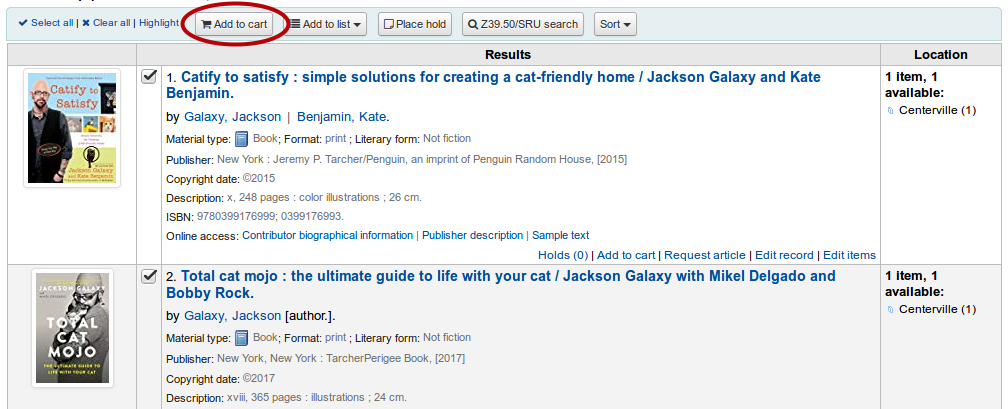Expand the Sort dropdown
The width and height of the screenshot is (1008, 409).
pos(615,24)
